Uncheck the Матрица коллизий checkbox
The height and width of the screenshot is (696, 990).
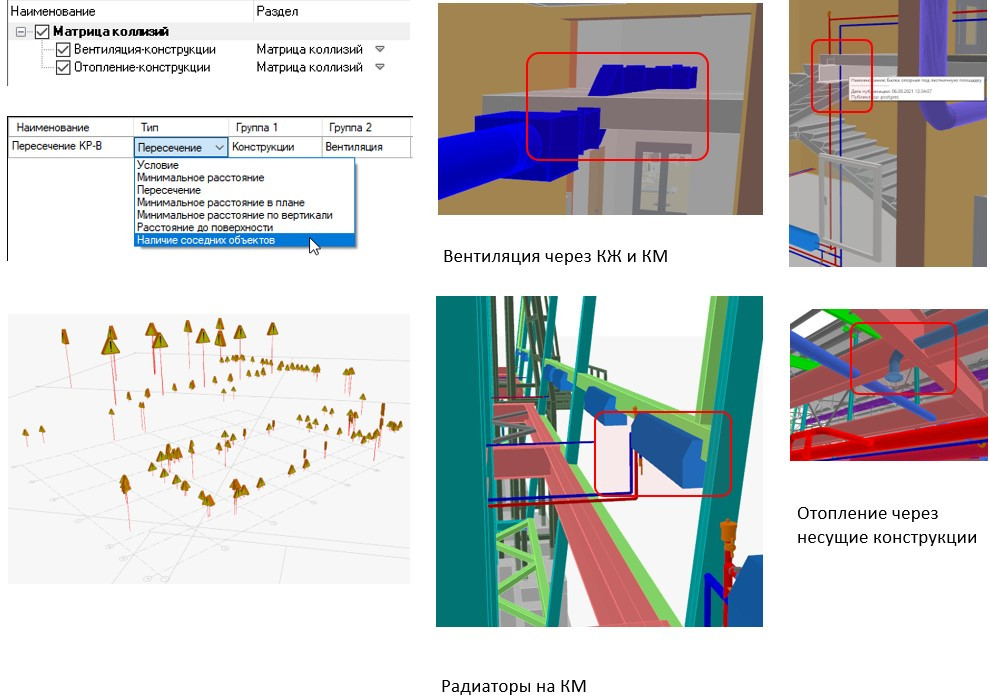[42, 32]
